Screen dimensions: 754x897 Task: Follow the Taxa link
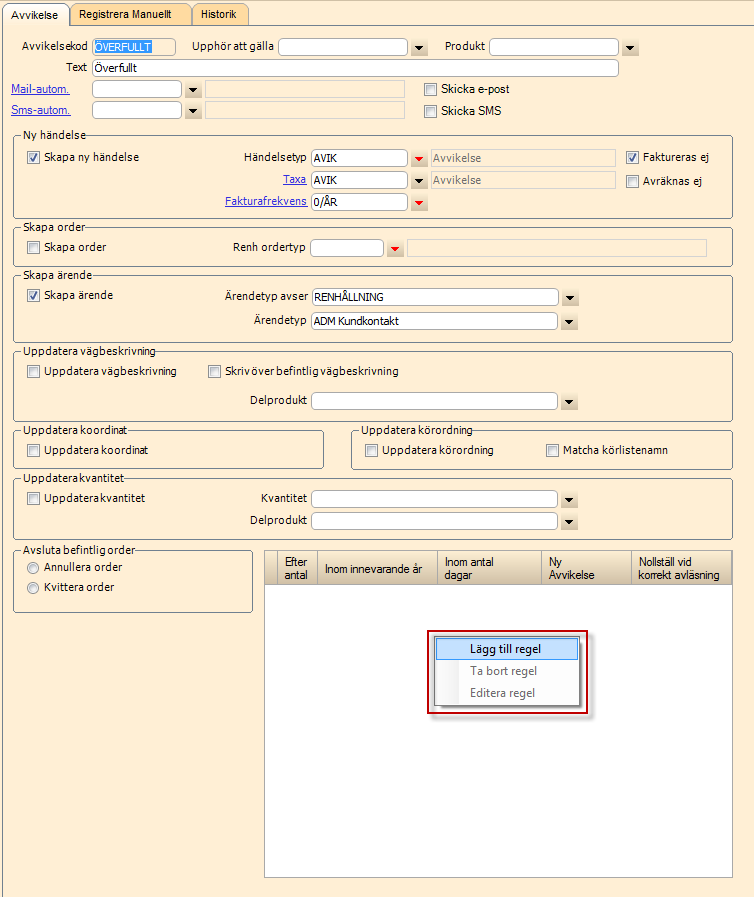coord(294,180)
